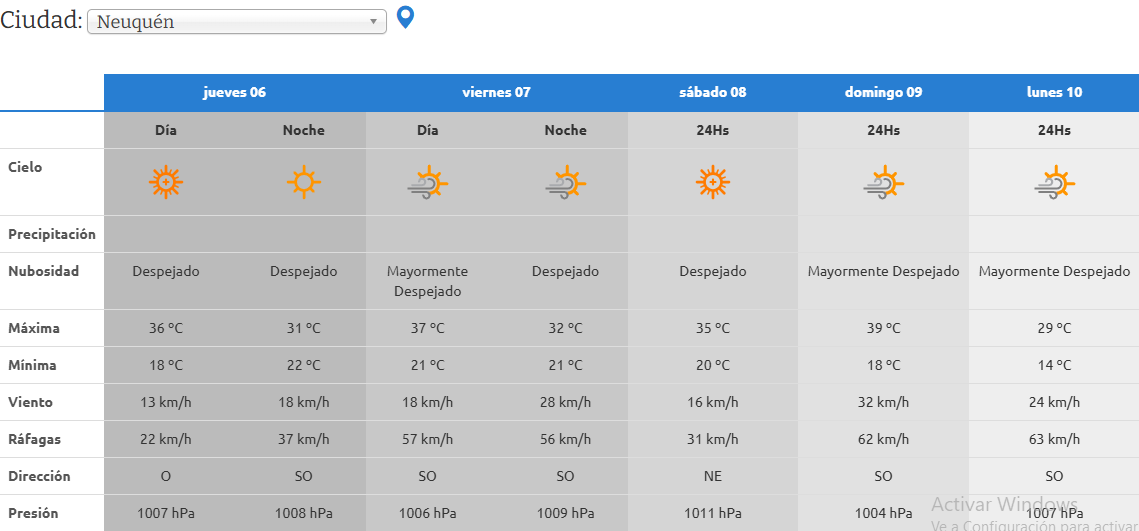Click the sunny icon for jueves Día

(x=166, y=182)
